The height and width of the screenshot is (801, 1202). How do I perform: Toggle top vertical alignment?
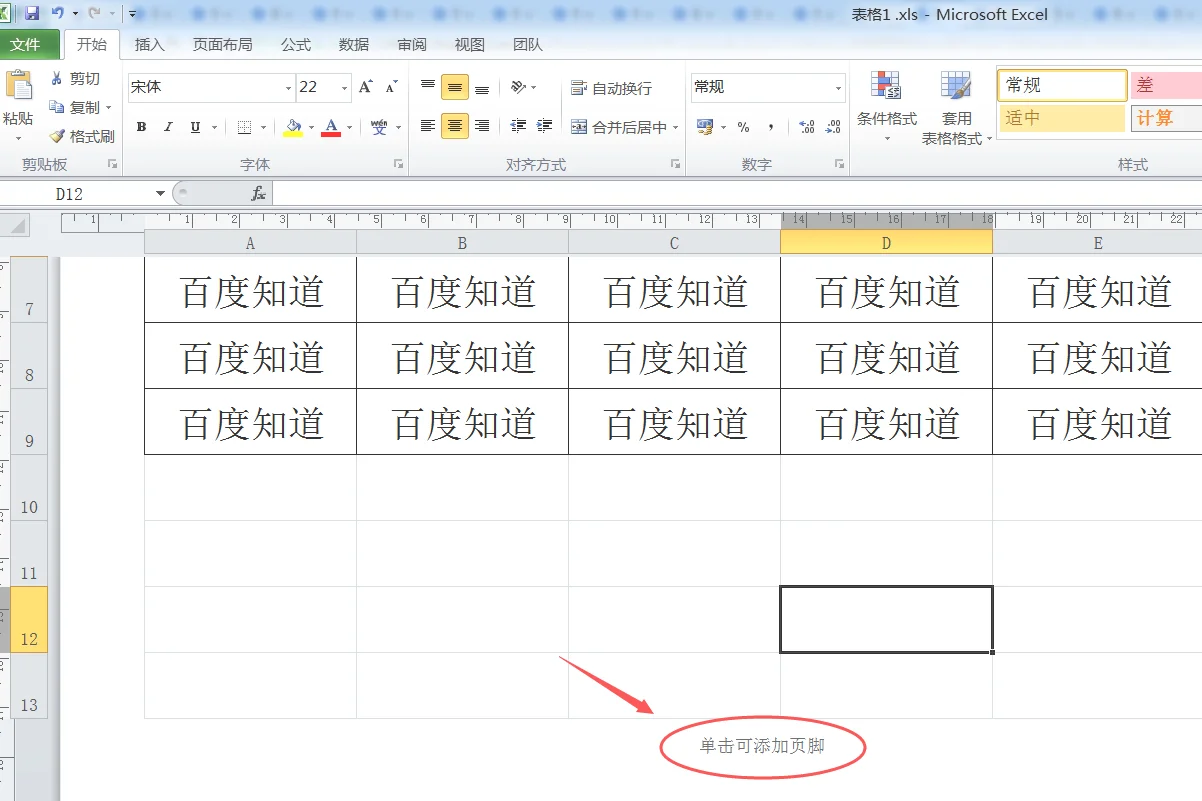(428, 87)
